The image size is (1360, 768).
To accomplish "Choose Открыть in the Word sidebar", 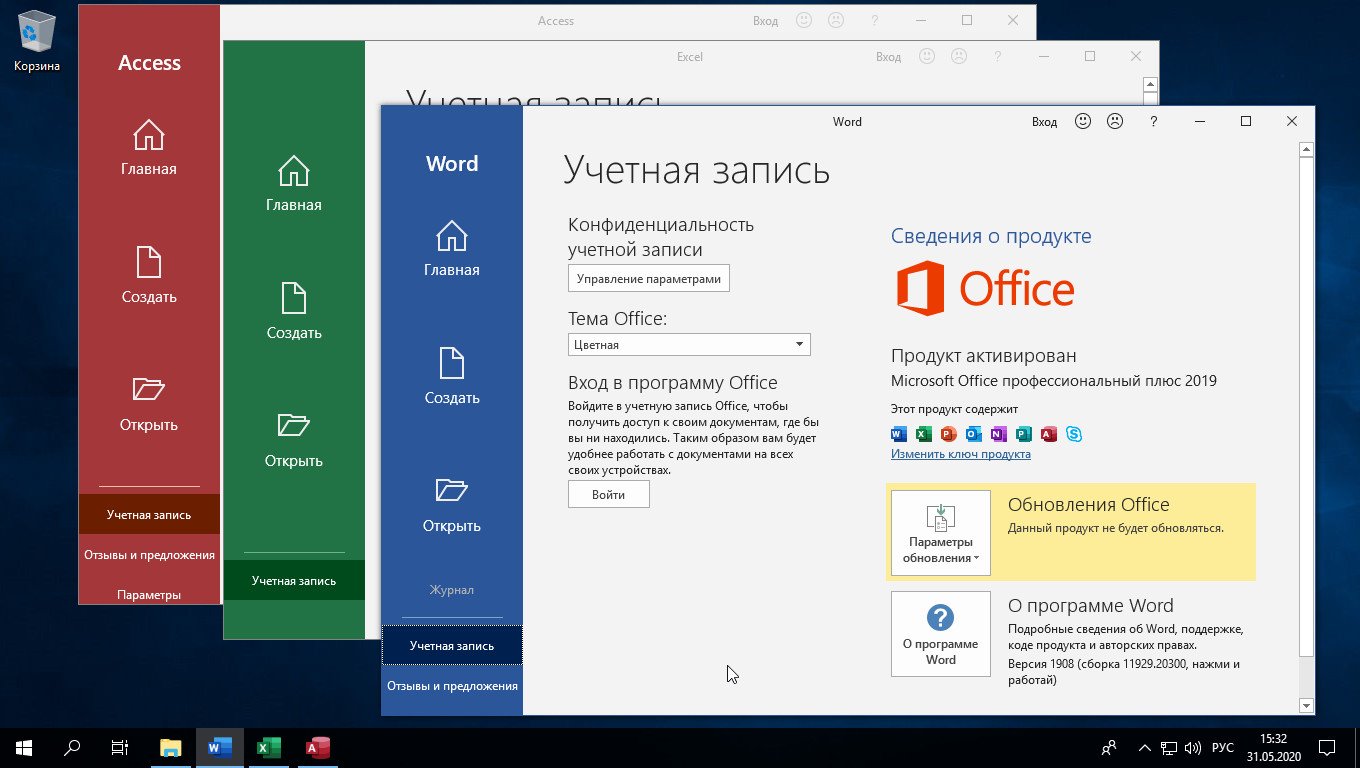I will pyautogui.click(x=451, y=505).
